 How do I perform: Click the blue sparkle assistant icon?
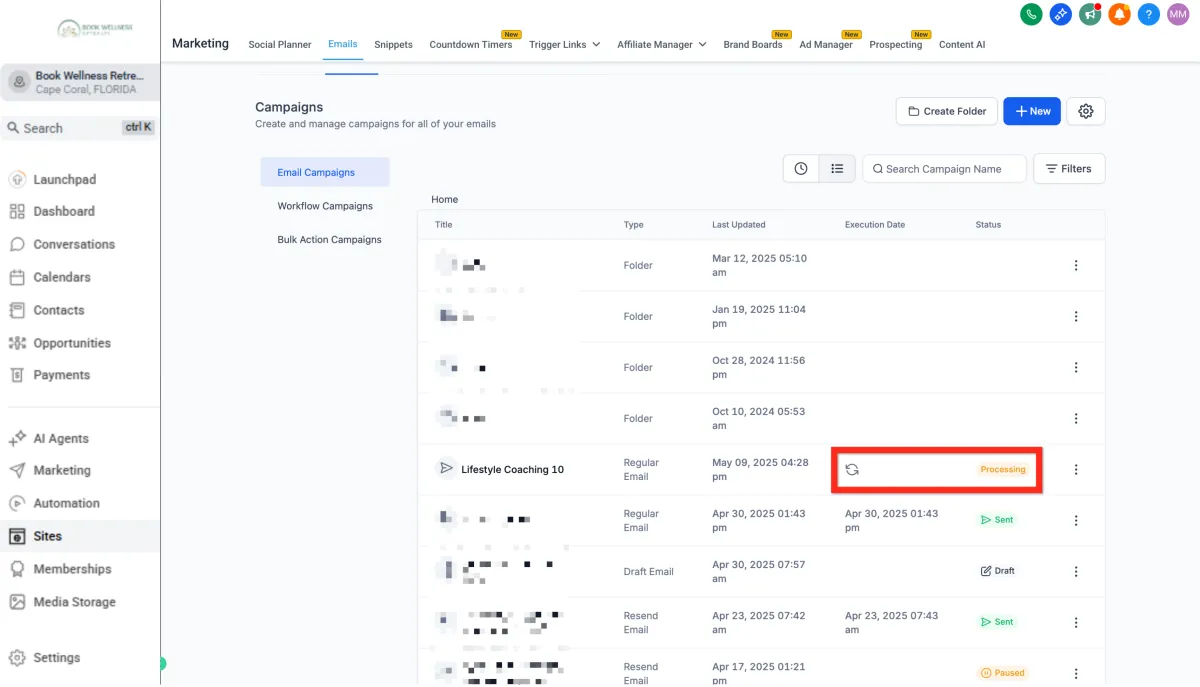pos(1061,15)
